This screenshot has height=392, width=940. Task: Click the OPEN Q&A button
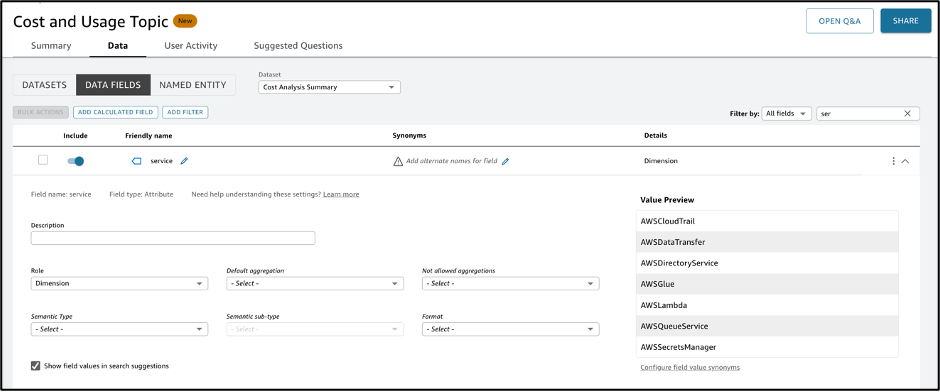pyautogui.click(x=839, y=21)
